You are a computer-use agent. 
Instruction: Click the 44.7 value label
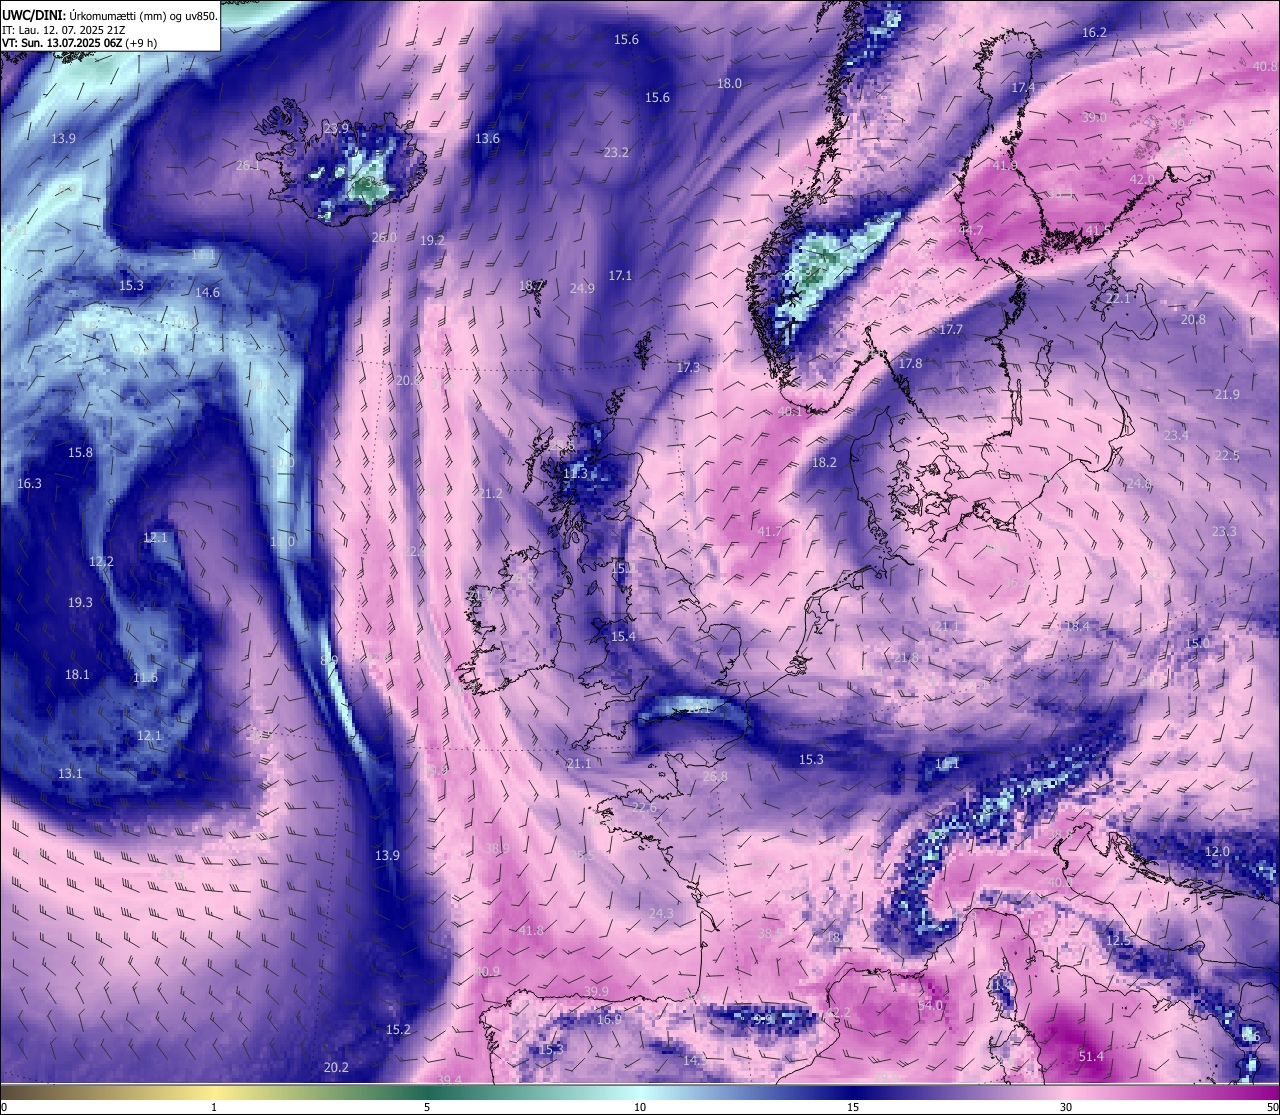(971, 231)
